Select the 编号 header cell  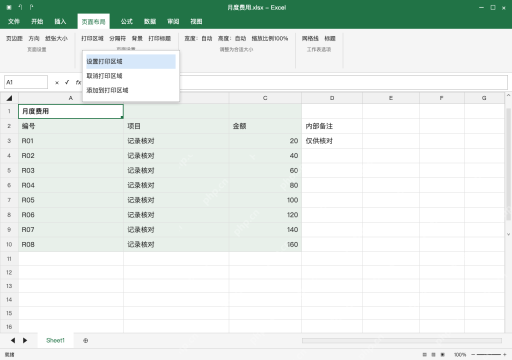tap(71, 126)
